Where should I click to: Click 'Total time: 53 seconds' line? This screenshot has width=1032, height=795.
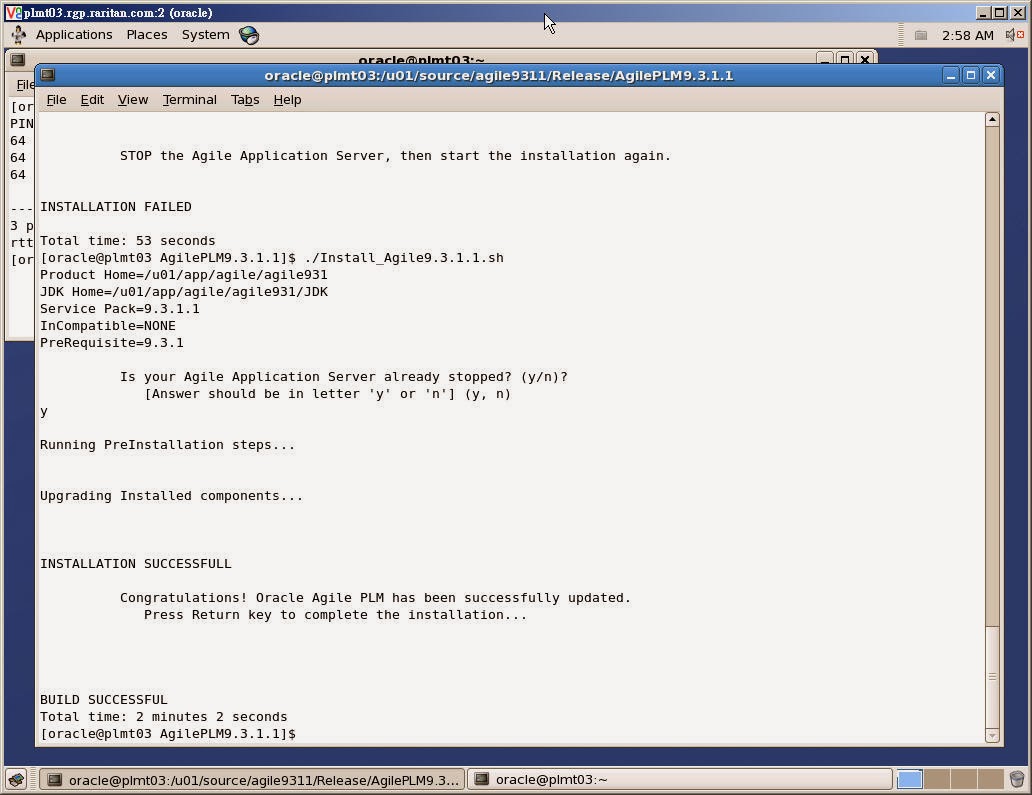pos(128,241)
